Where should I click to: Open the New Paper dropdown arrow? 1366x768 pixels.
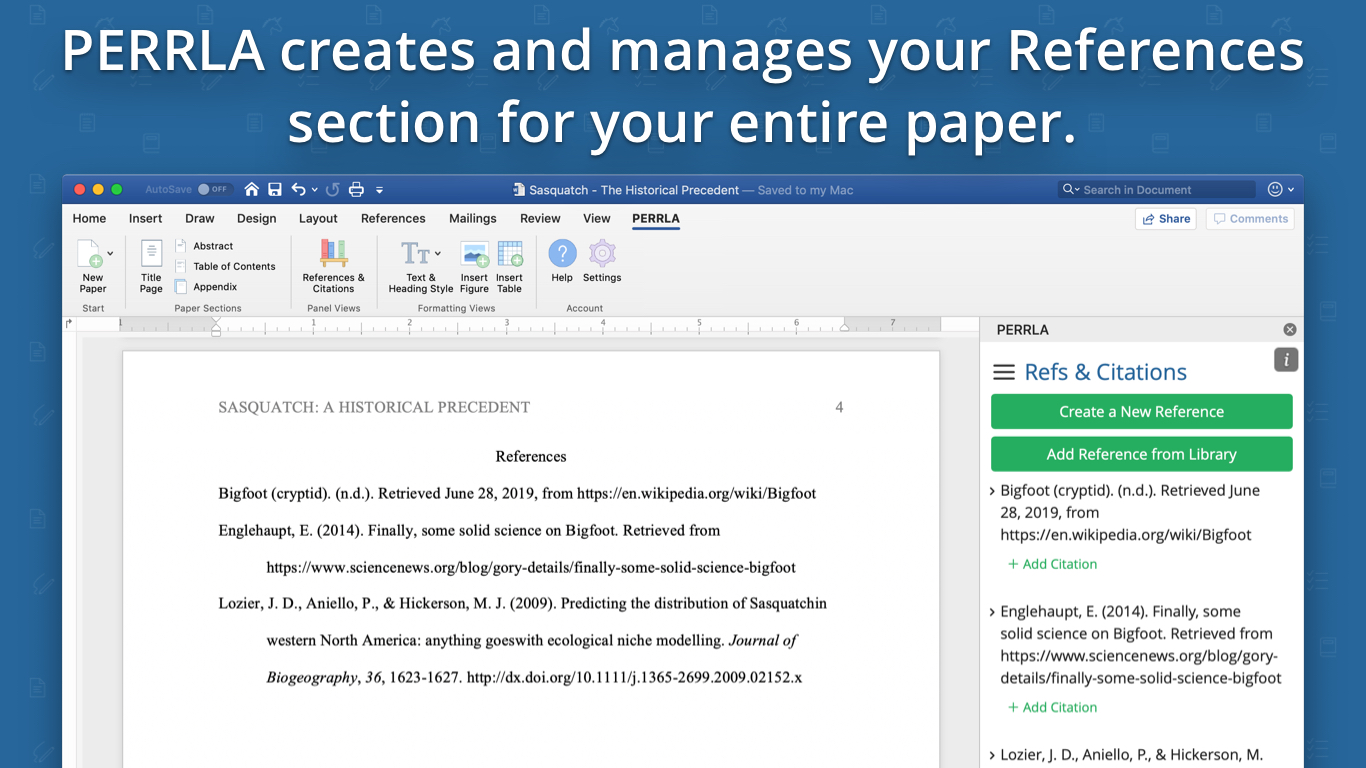(110, 254)
